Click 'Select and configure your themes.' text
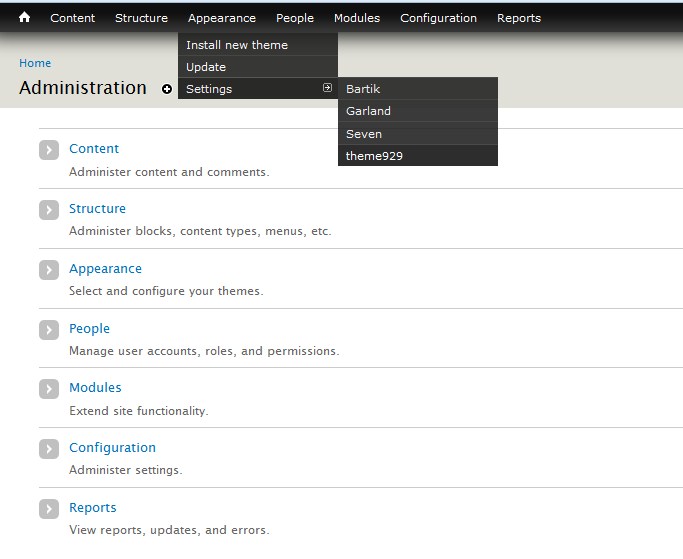This screenshot has width=683, height=559. pos(166,291)
